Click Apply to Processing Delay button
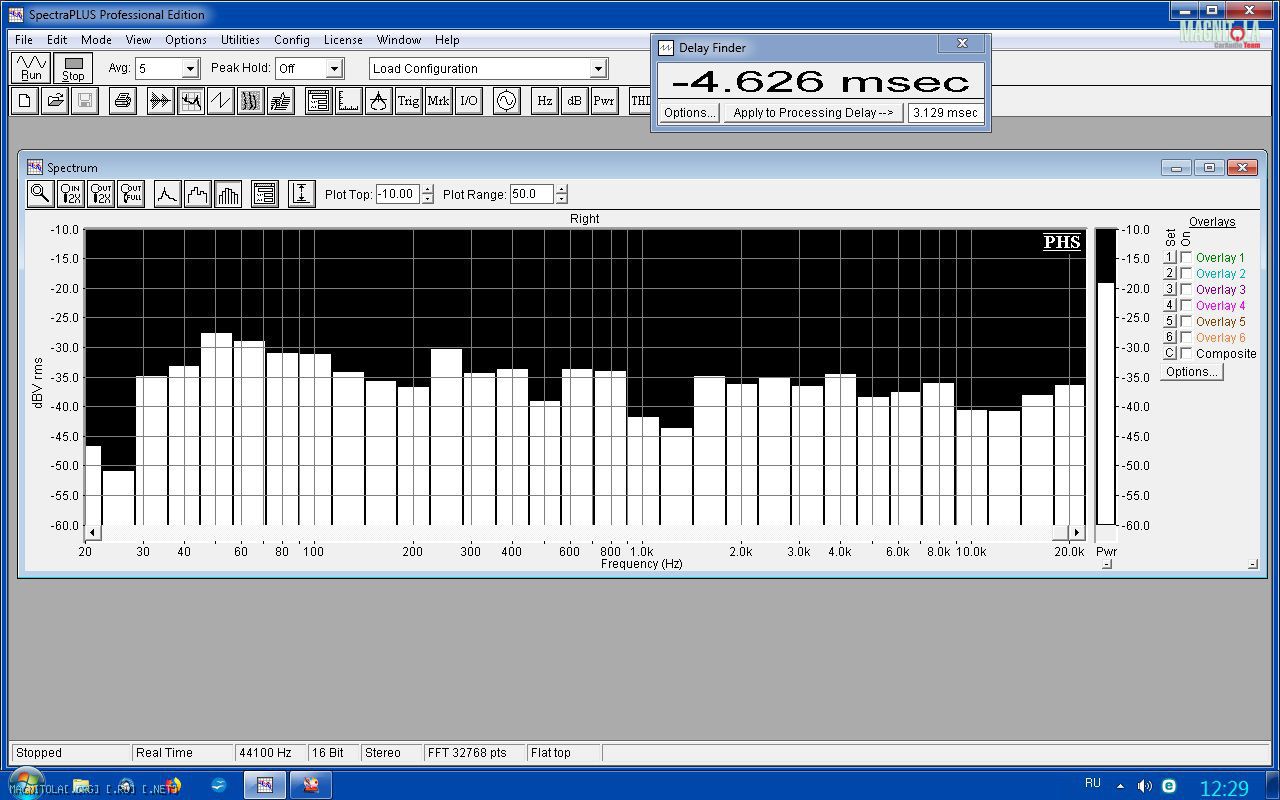This screenshot has width=1280, height=800. point(812,113)
